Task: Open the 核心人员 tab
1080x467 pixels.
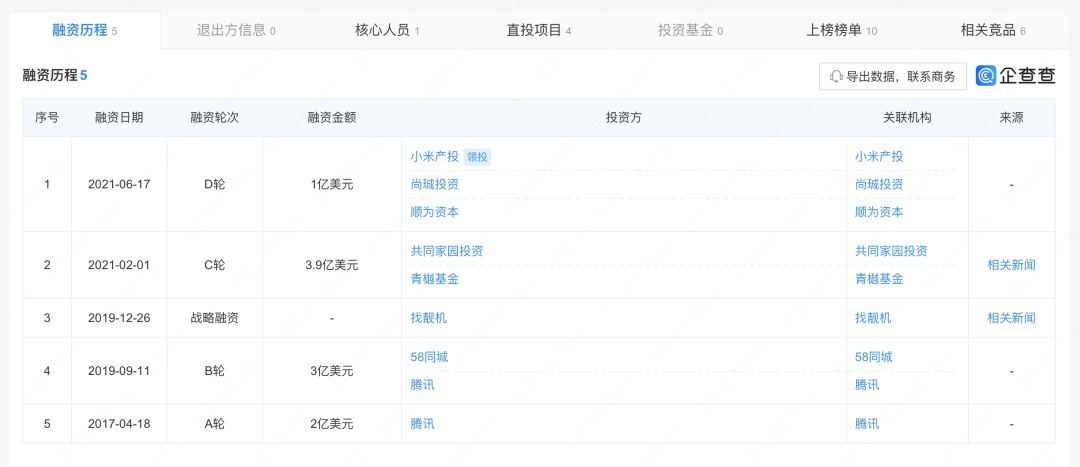Action: pyautogui.click(x=387, y=30)
